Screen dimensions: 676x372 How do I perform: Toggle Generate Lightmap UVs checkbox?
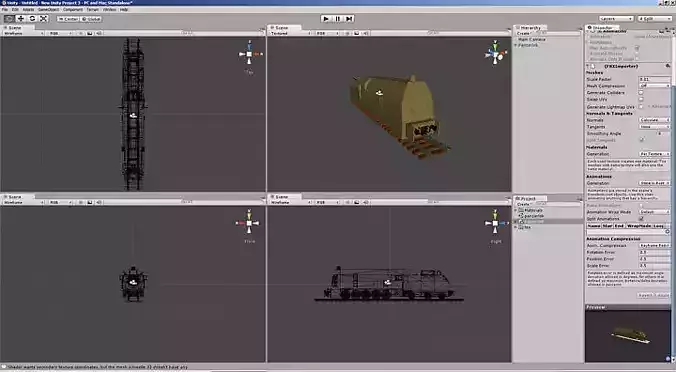pyautogui.click(x=641, y=106)
